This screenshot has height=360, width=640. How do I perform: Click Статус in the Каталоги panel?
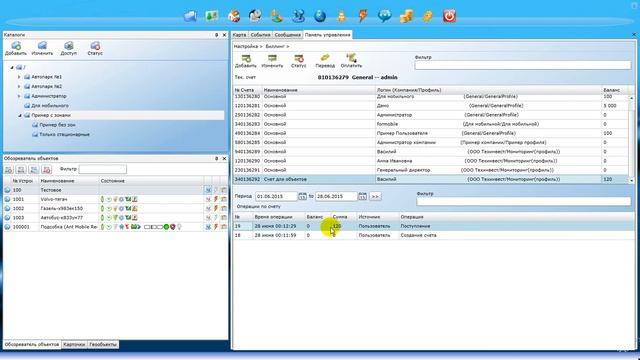click(x=95, y=48)
